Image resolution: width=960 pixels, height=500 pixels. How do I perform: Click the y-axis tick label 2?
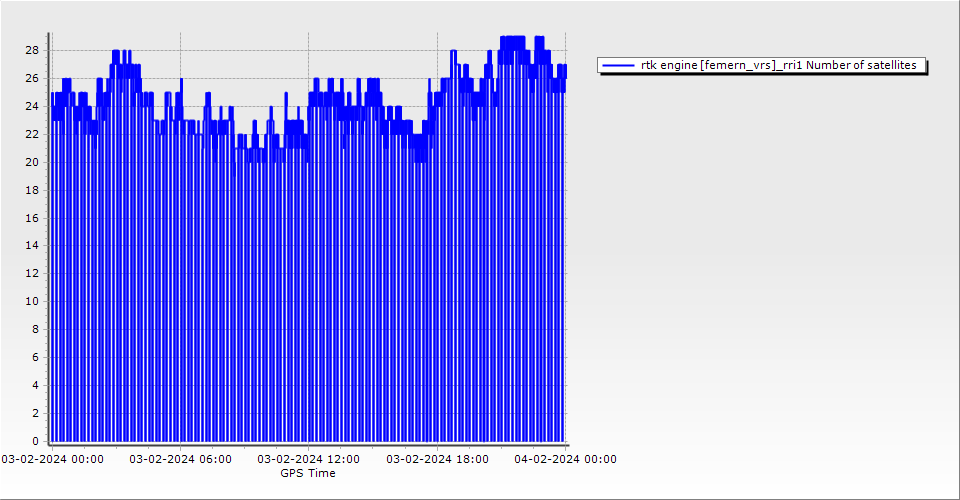[35, 413]
